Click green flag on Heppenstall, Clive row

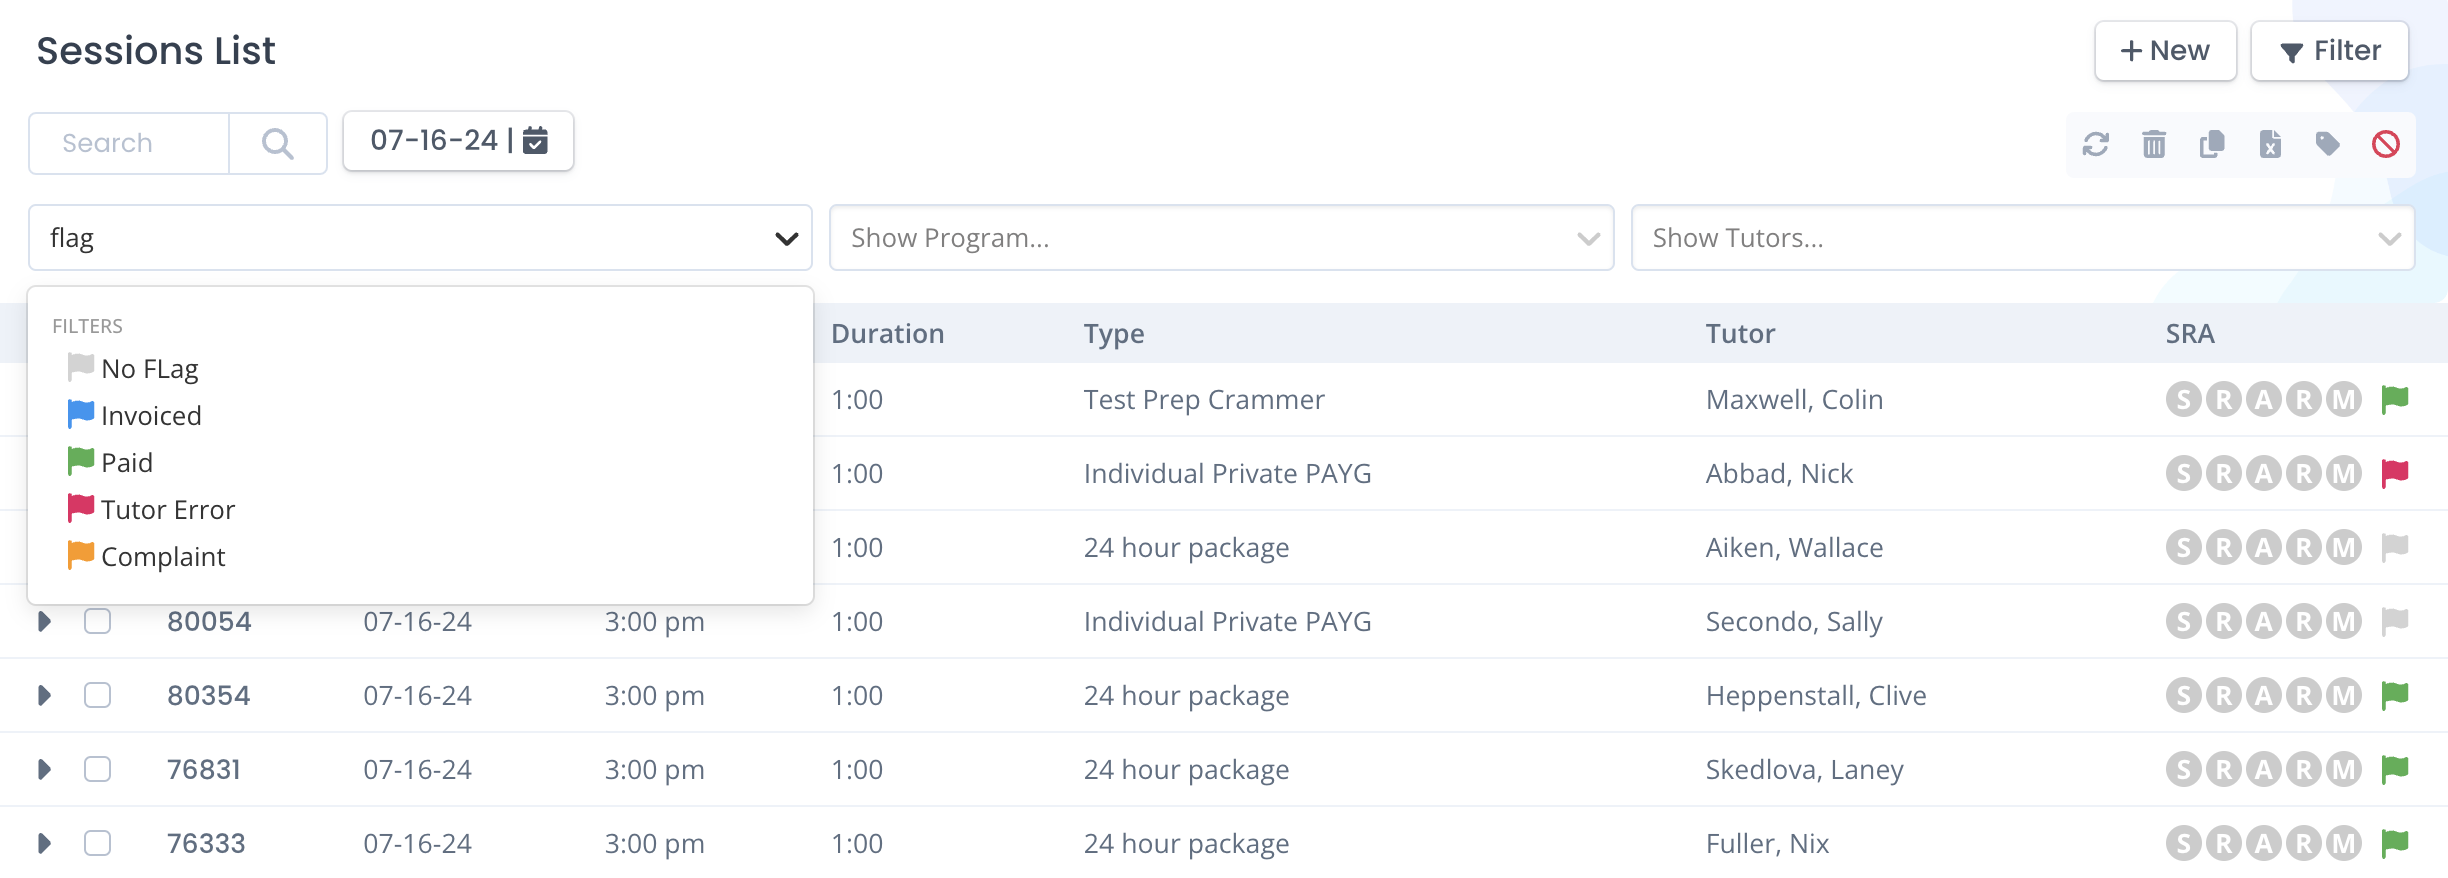coord(2395,695)
